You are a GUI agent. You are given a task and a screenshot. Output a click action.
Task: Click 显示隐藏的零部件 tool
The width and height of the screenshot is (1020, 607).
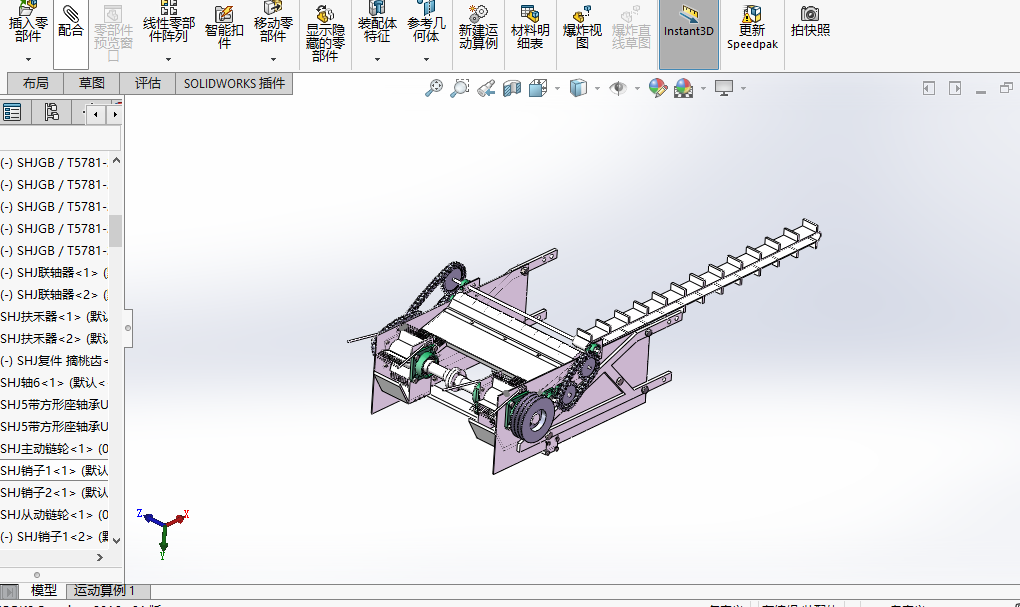[325, 34]
